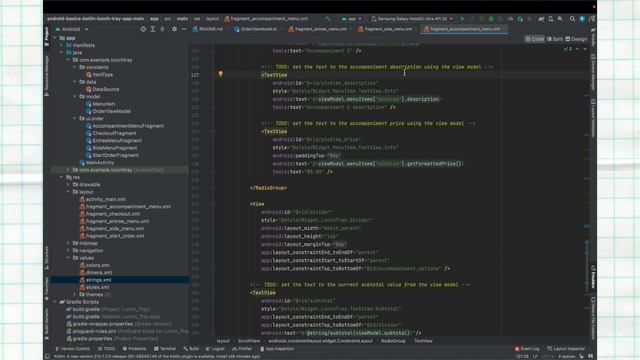
Task: Open the app run configuration dropdown
Action: coord(351,19)
